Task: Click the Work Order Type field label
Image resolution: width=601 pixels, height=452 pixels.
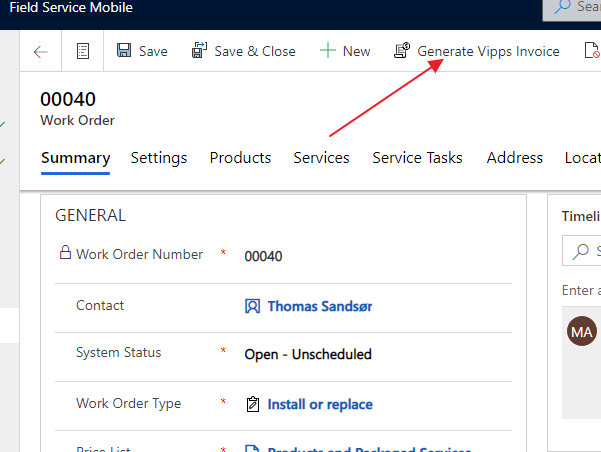Action: (128, 403)
